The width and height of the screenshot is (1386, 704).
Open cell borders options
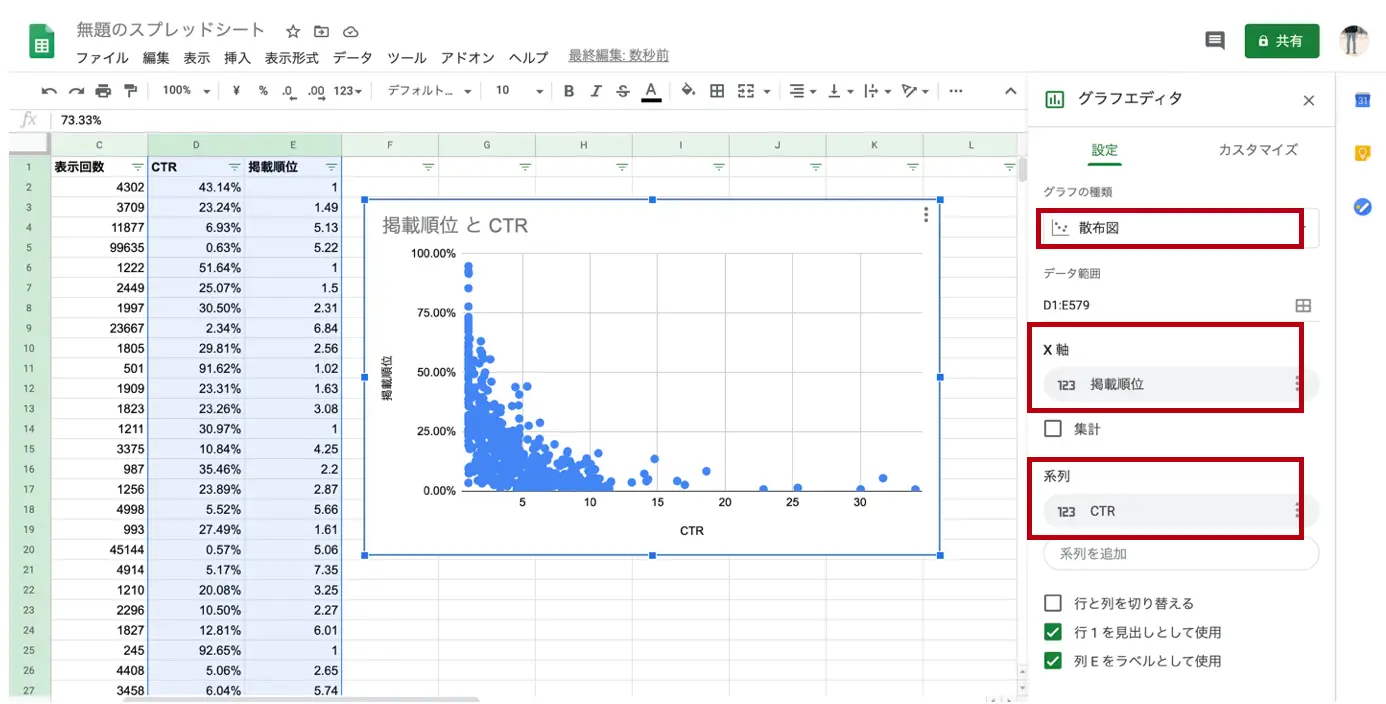717,91
